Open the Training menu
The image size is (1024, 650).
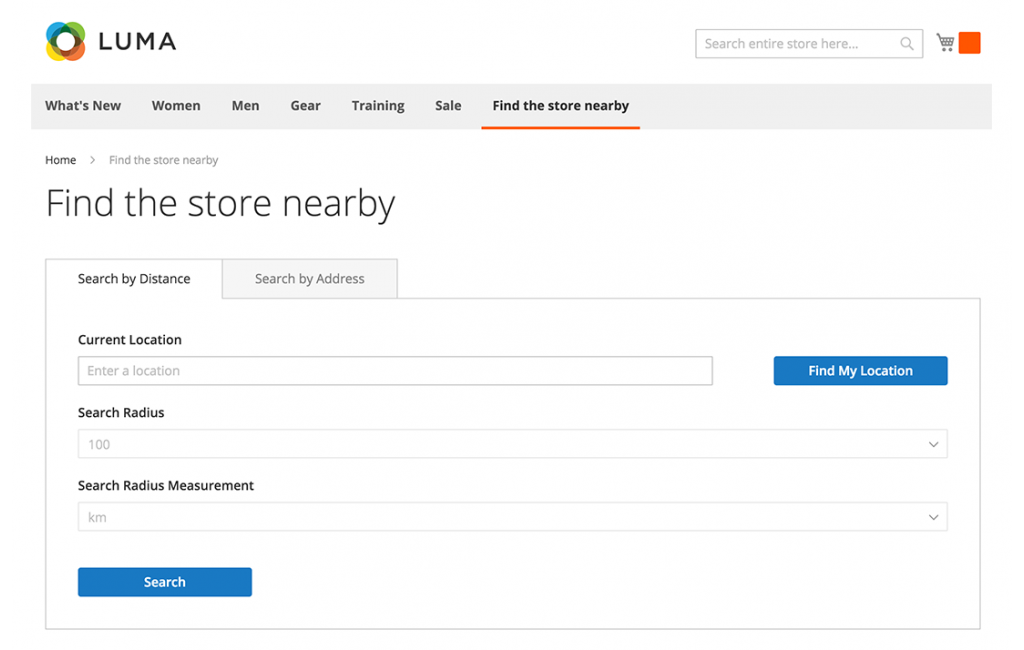click(378, 106)
